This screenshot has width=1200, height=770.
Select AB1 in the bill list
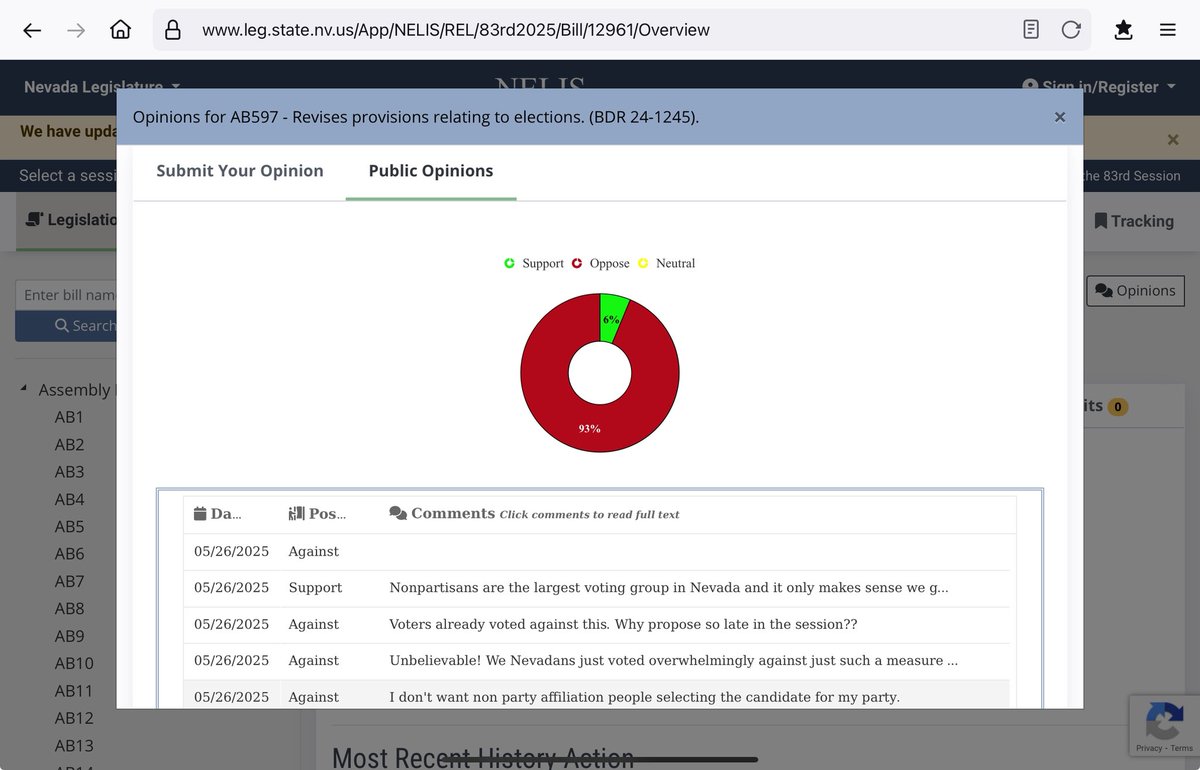pyautogui.click(x=69, y=417)
